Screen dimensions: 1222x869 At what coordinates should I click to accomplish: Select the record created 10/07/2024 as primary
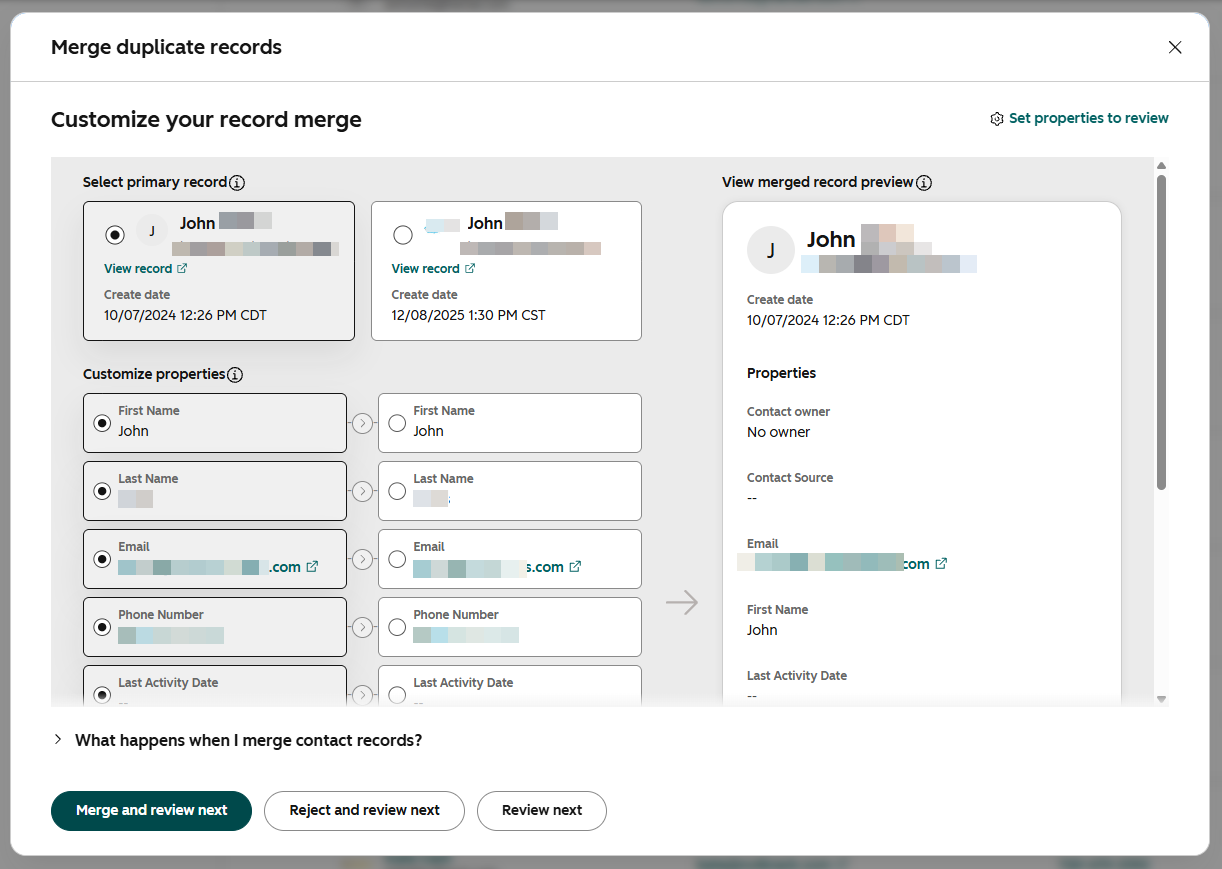pos(115,234)
